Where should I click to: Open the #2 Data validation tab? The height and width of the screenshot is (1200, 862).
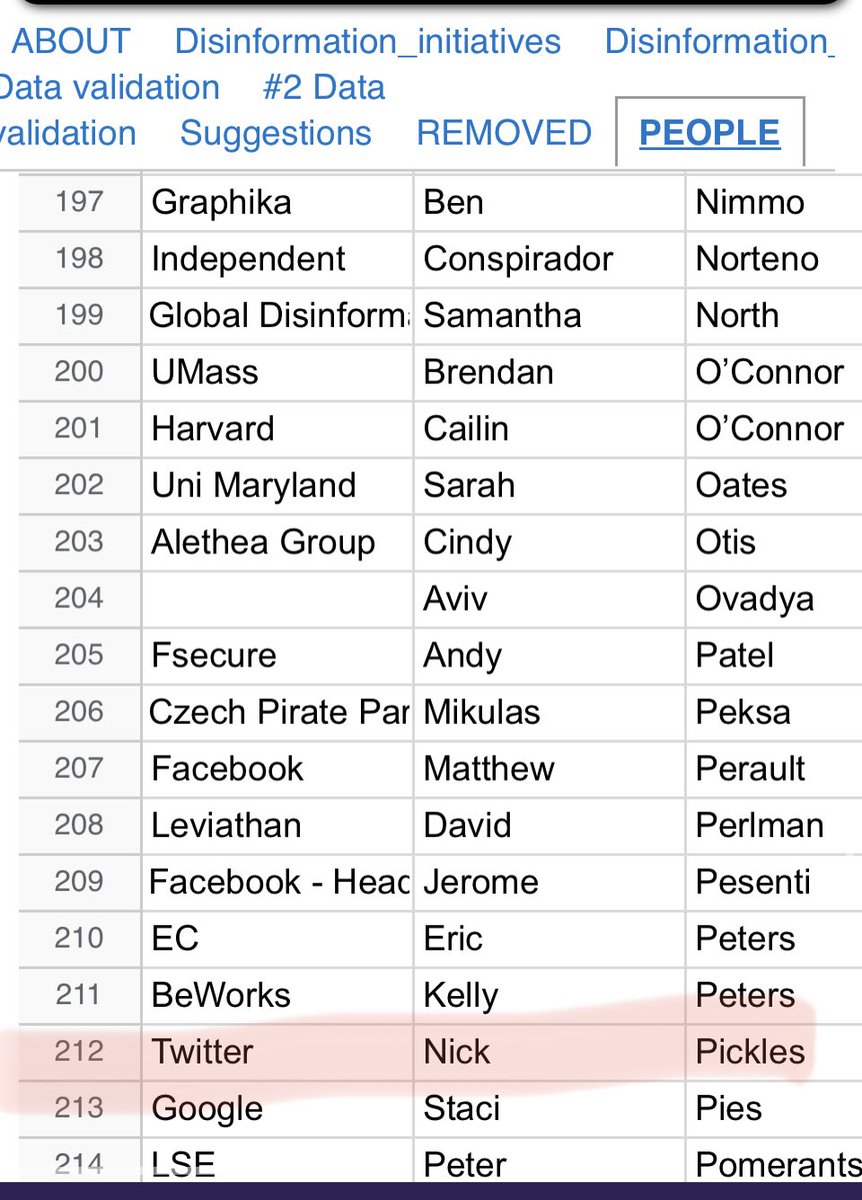pyautogui.click(x=323, y=88)
